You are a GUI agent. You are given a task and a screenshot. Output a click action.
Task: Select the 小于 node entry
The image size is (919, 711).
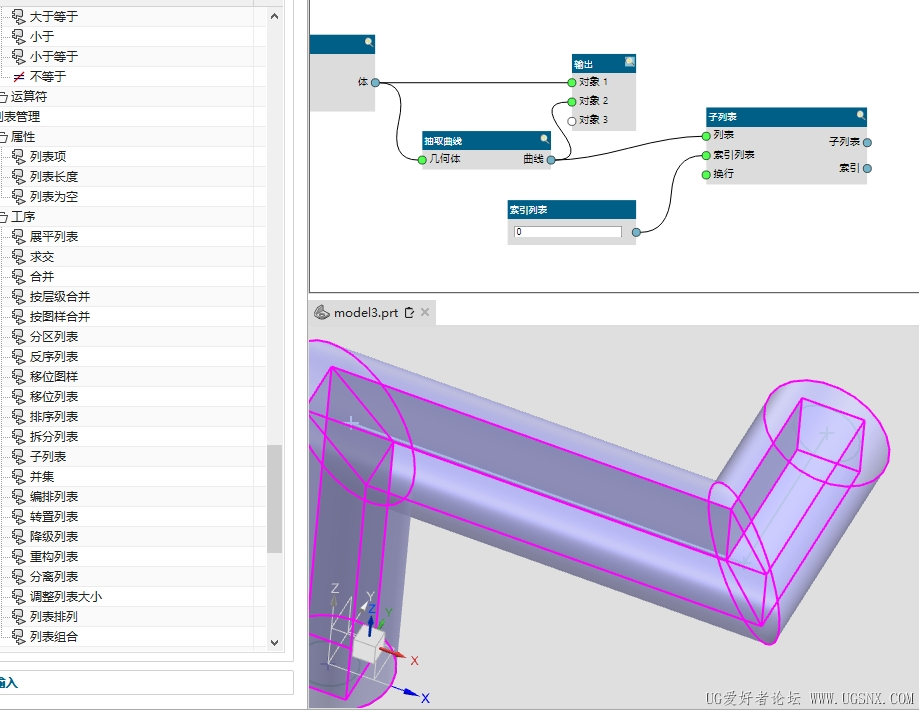42,36
